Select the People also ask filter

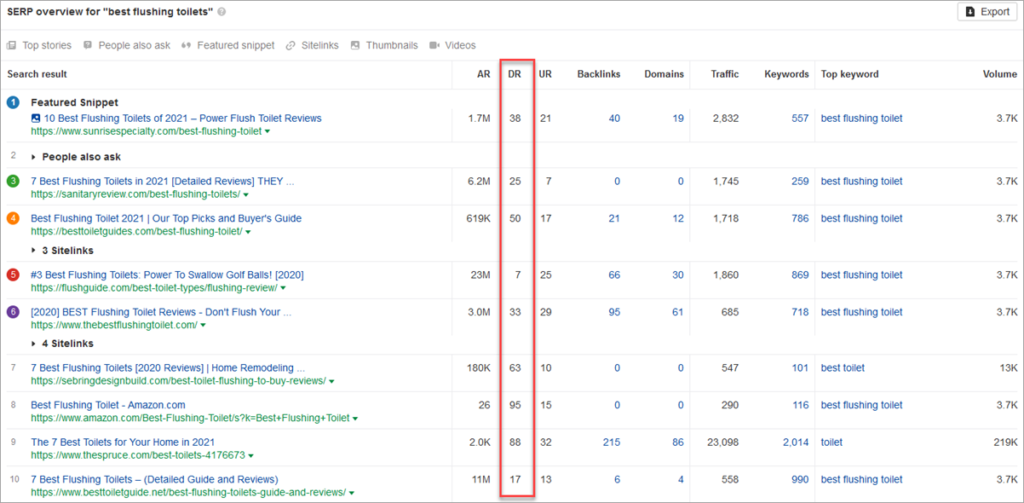click(x=126, y=45)
